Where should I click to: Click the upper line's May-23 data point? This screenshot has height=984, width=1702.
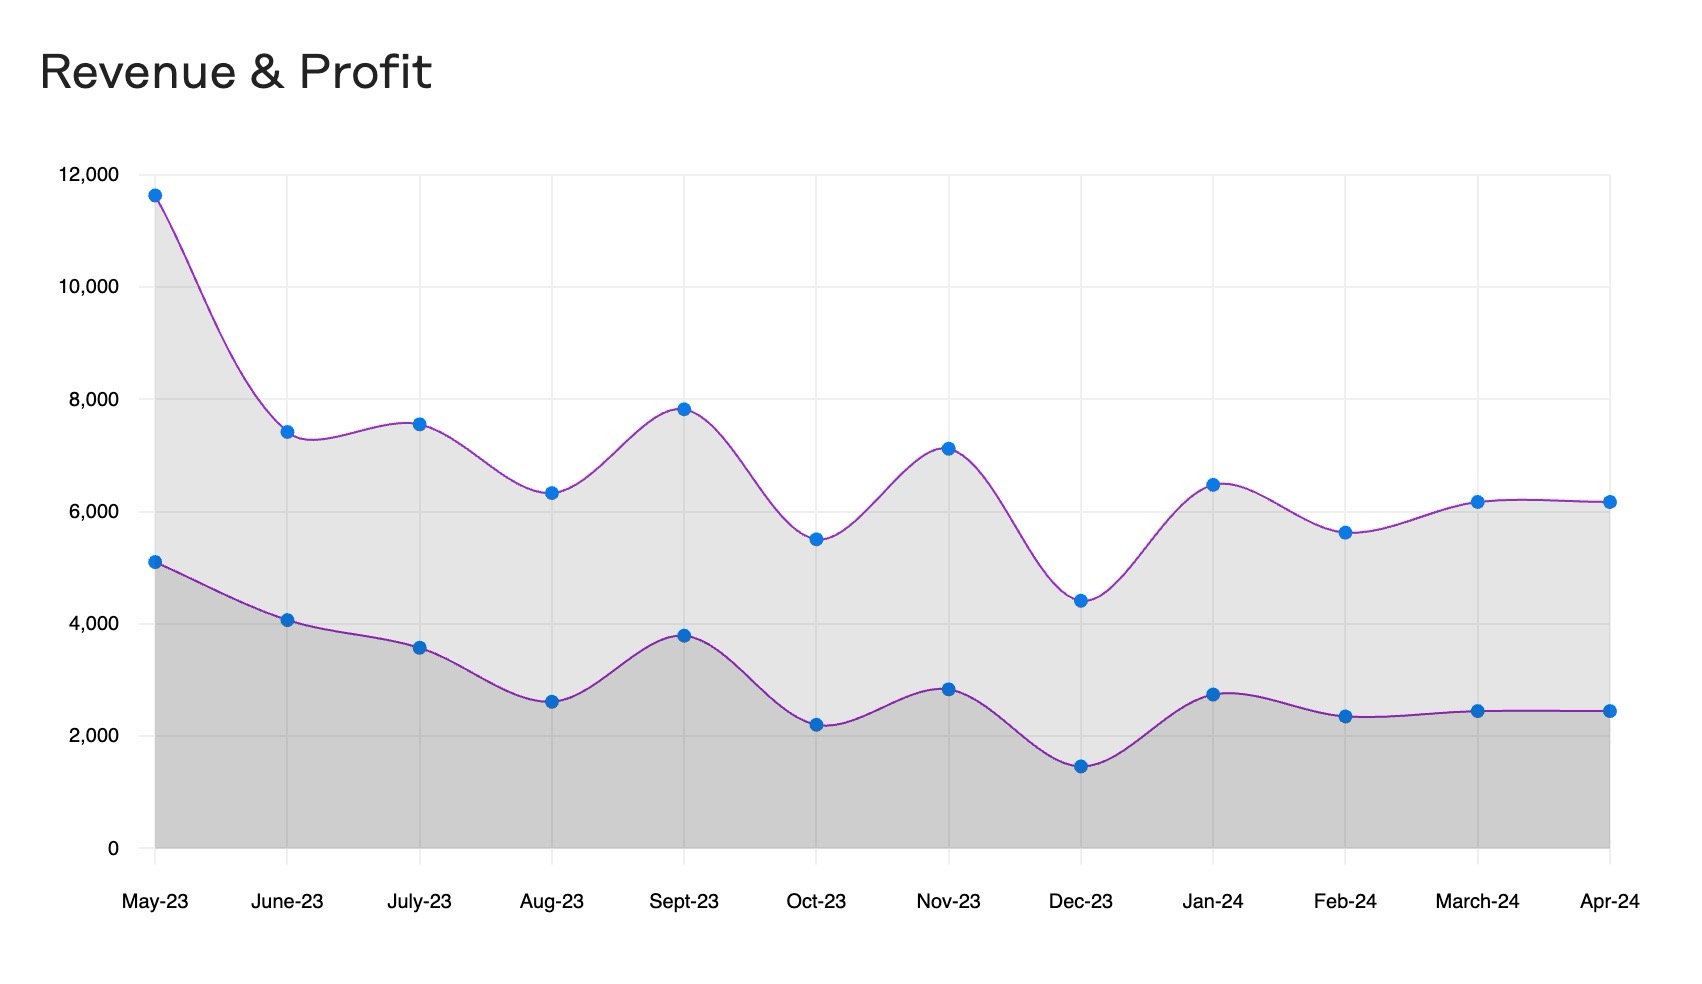coord(155,196)
